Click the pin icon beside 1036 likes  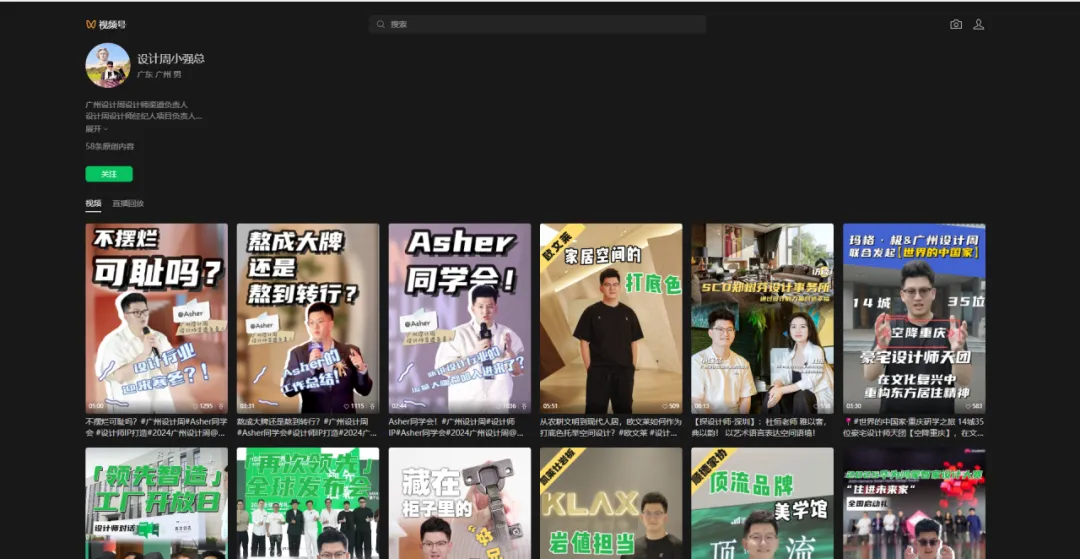coord(524,406)
